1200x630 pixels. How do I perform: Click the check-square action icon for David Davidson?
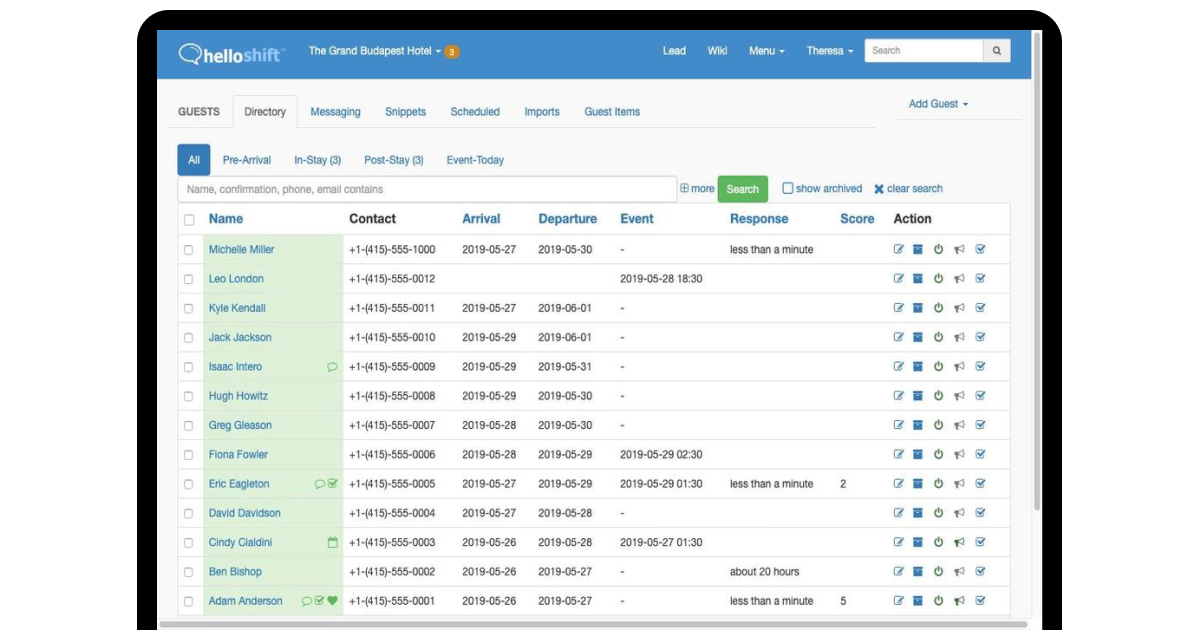pyautogui.click(x=980, y=513)
